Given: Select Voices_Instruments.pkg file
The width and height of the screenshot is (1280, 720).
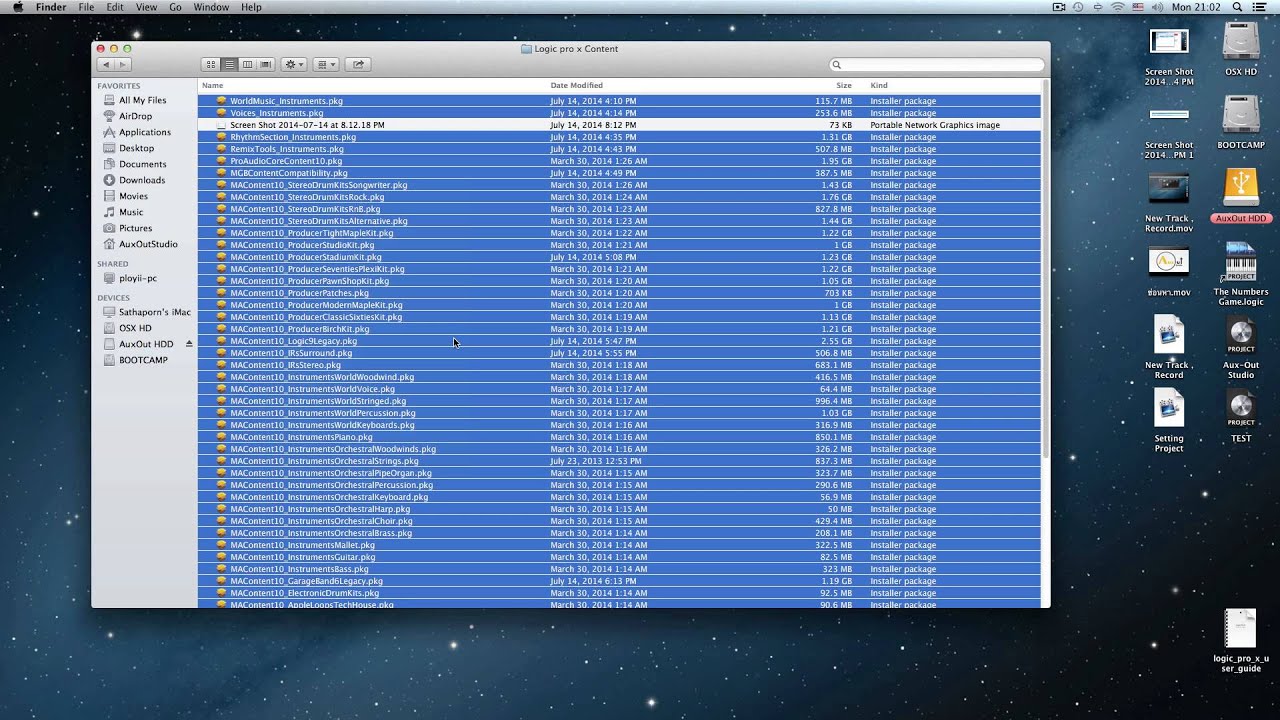Looking at the screenshot, I should pos(619,113).
